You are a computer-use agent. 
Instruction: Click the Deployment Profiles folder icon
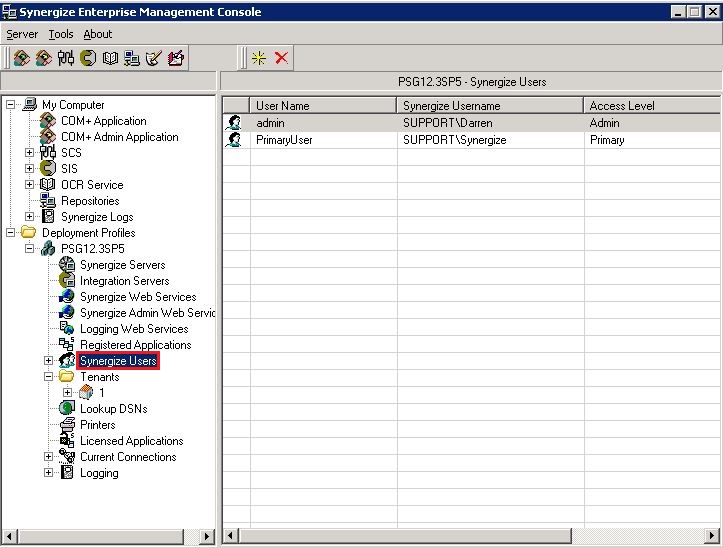coord(29,232)
